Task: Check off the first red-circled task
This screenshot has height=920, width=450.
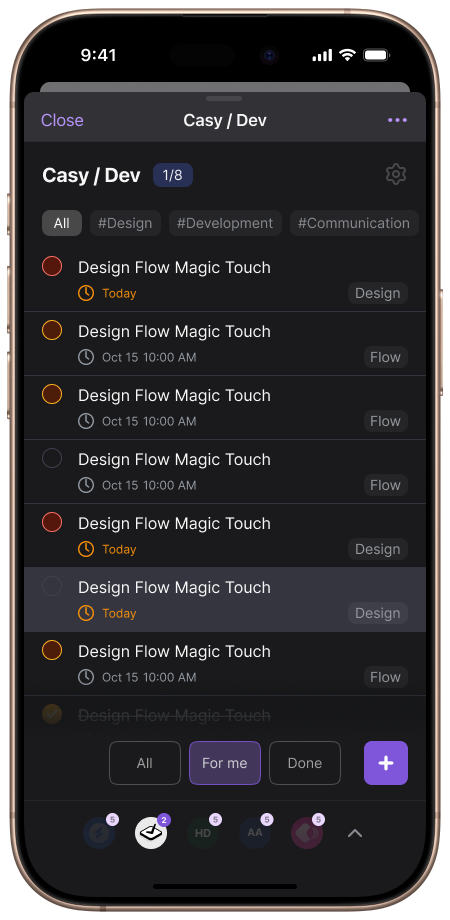Action: pos(52,266)
